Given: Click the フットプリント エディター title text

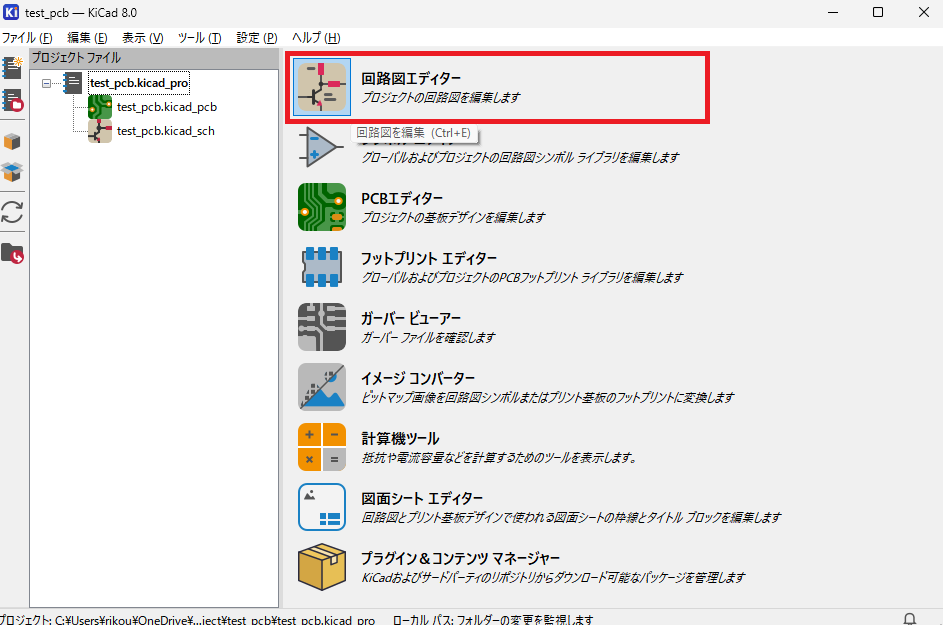Looking at the screenshot, I should click(x=429, y=259).
